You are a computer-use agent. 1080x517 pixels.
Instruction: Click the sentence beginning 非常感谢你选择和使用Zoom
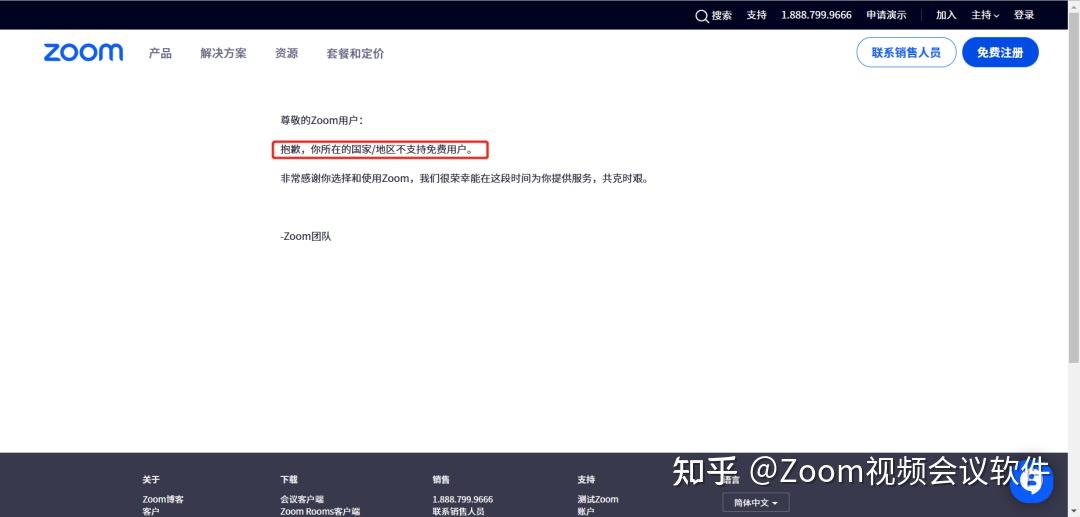click(465, 178)
